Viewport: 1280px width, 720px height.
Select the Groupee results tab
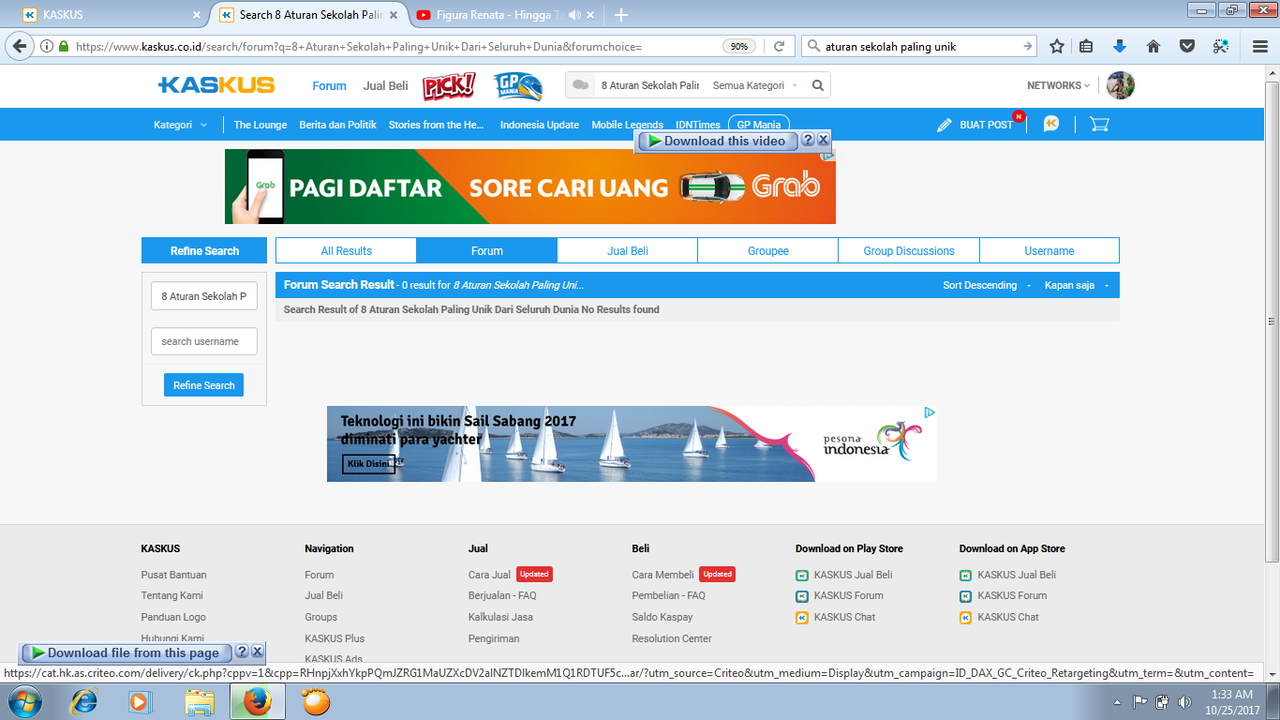click(768, 251)
